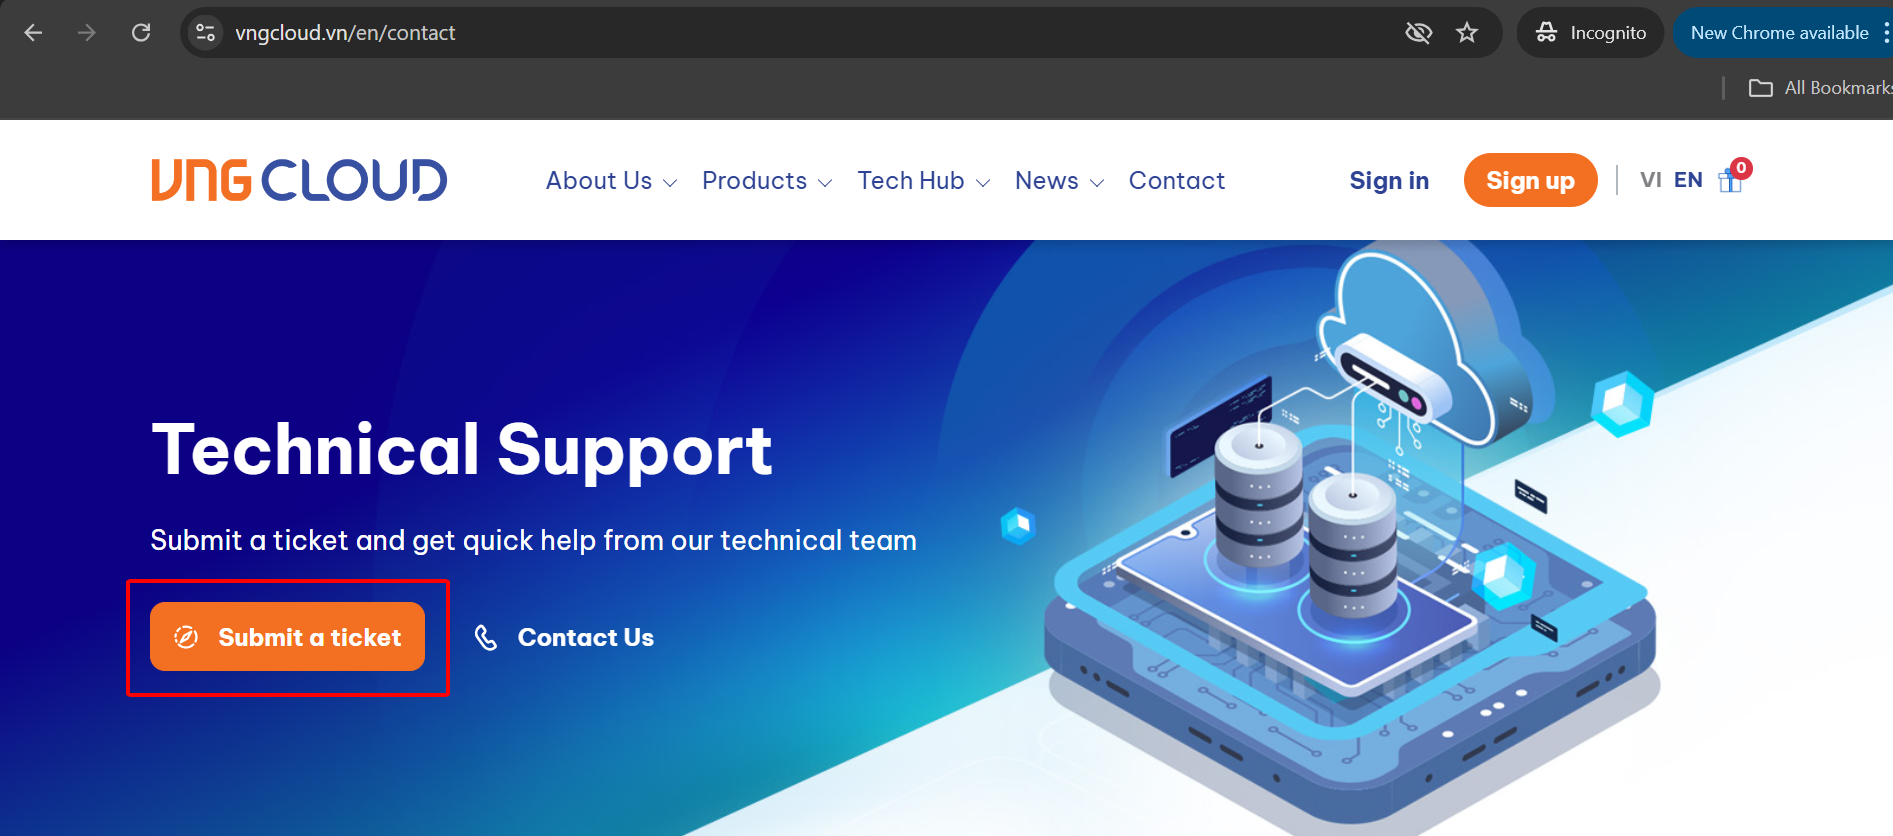The image size is (1893, 836).
Task: Open the VNG Cloud logo homepage
Action: point(299,180)
